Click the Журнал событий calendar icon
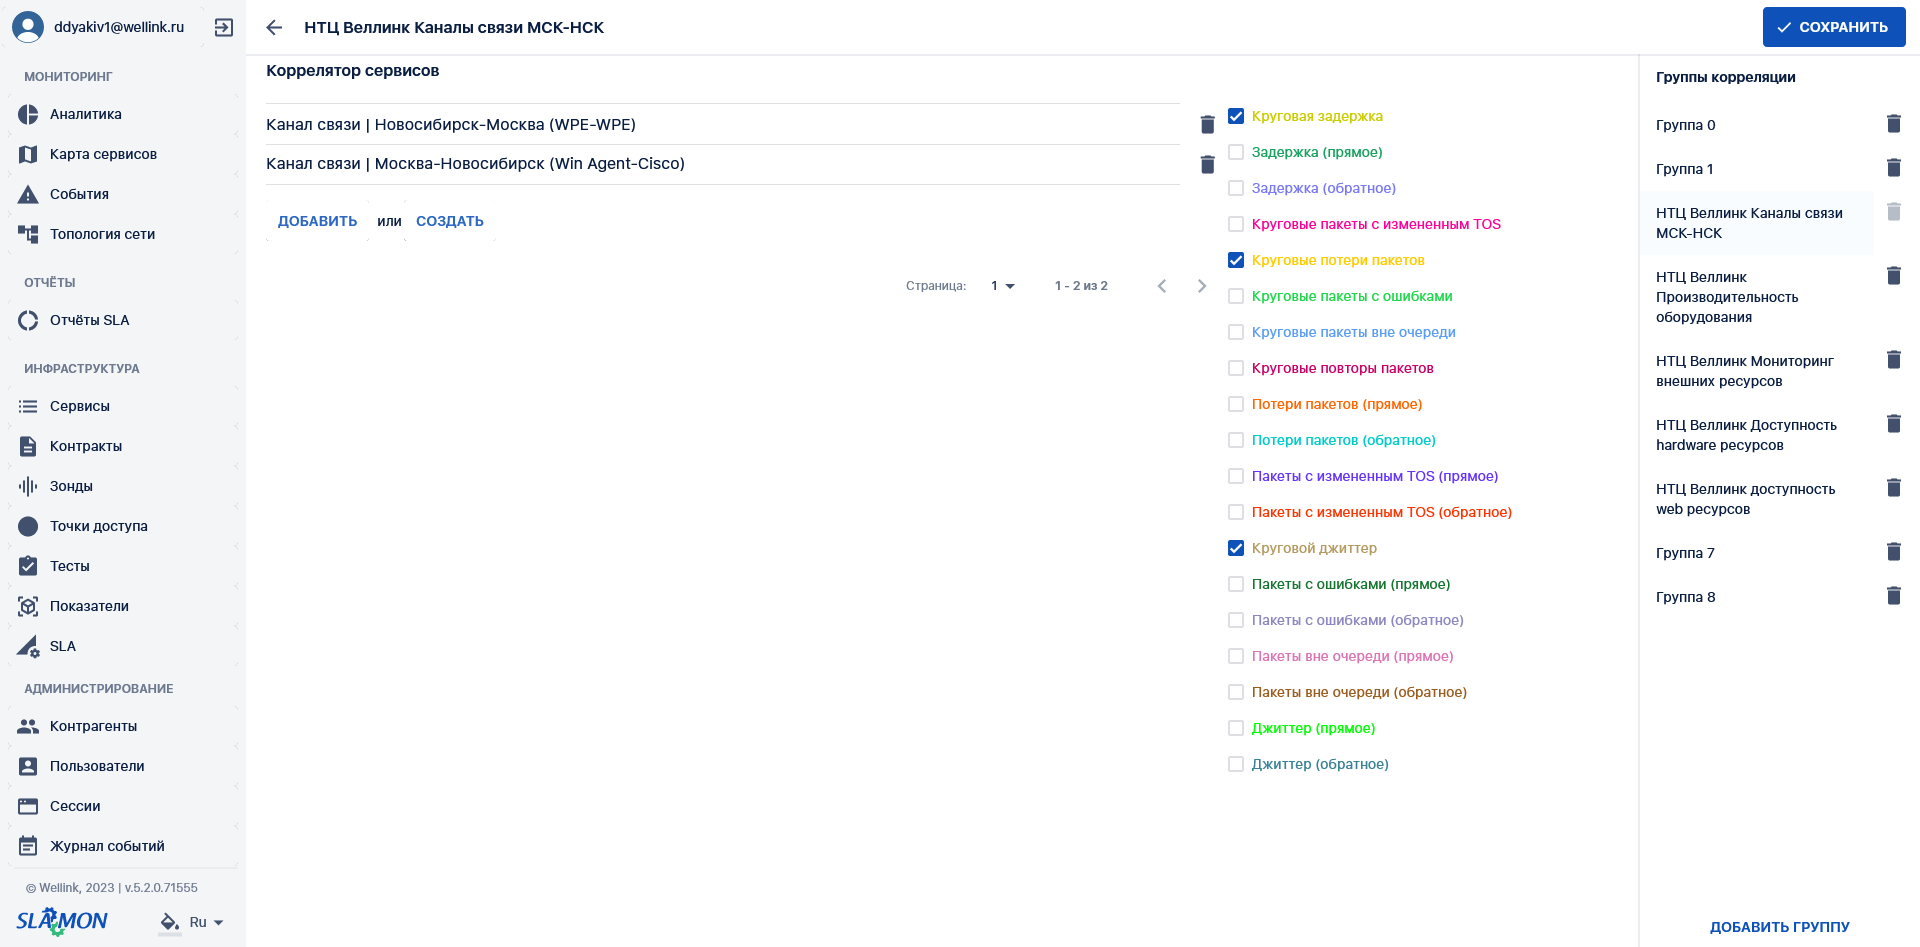 (x=28, y=846)
